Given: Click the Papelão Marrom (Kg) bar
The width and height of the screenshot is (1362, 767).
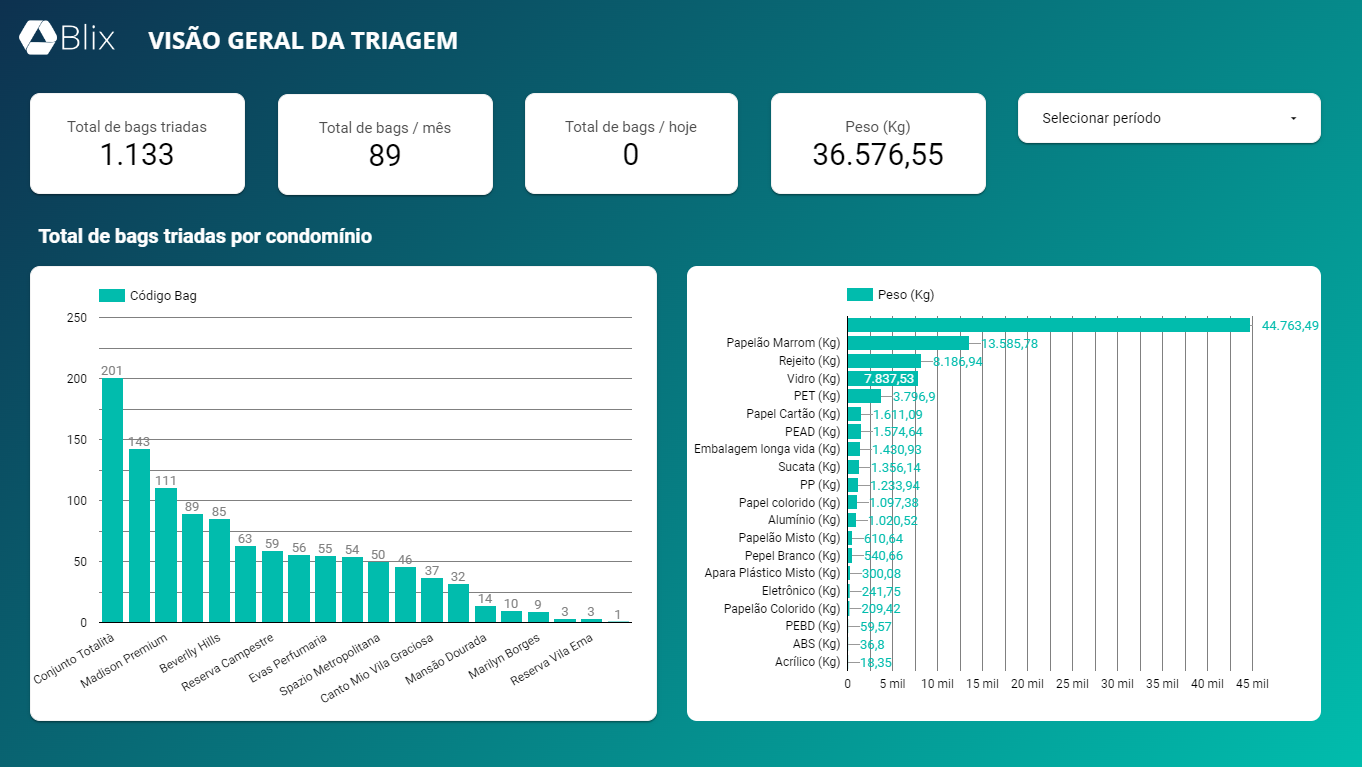Looking at the screenshot, I should pyautogui.click(x=909, y=343).
